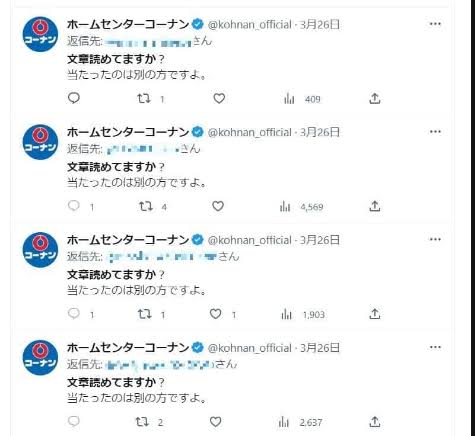475x436 pixels.
Task: Retweet the tweet with 409 views
Action: click(x=144, y=98)
